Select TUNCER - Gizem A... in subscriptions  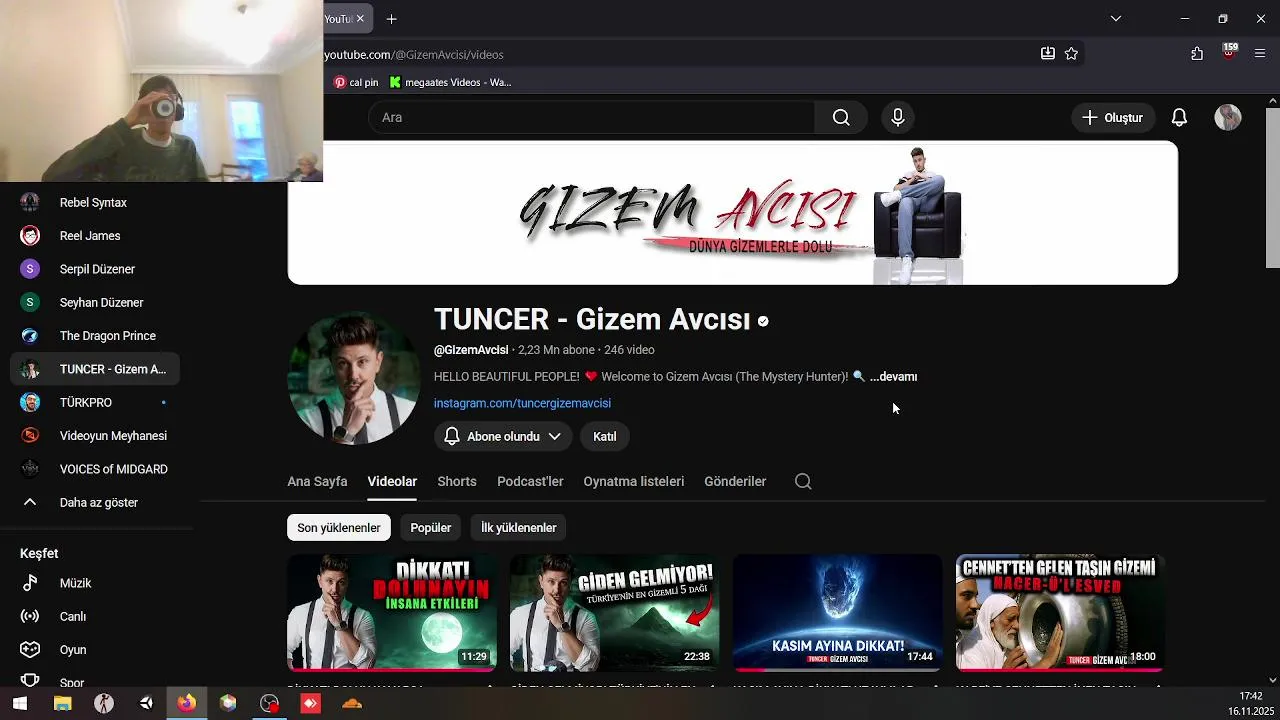[95, 369]
